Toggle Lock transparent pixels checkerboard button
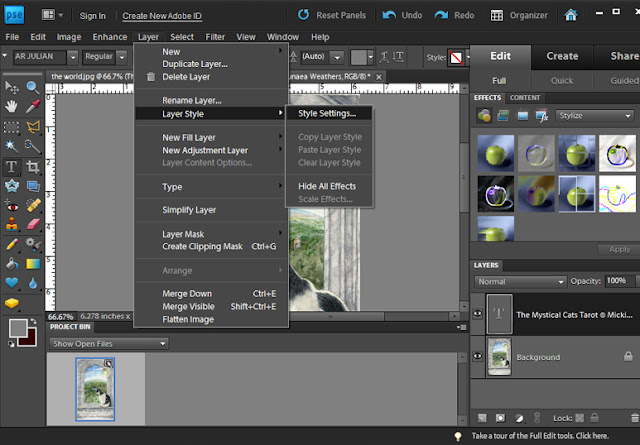640x445 pixels. coord(579,418)
